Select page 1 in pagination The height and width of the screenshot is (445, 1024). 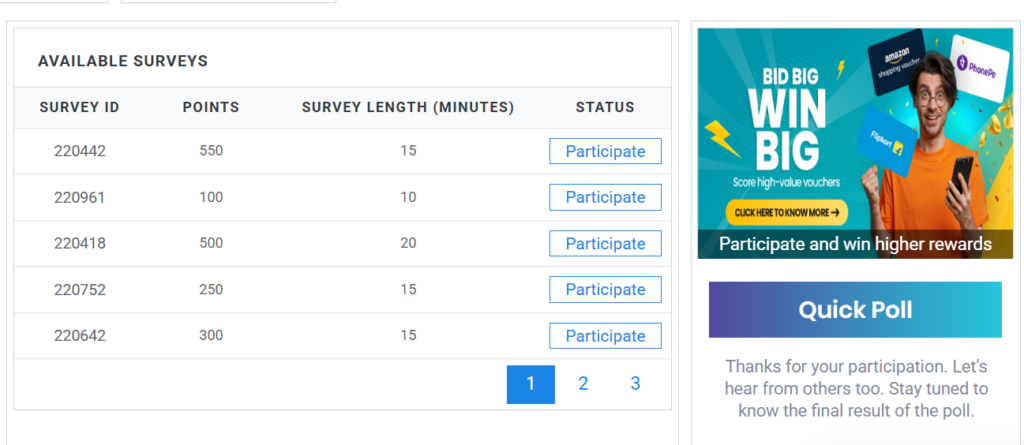pos(530,384)
